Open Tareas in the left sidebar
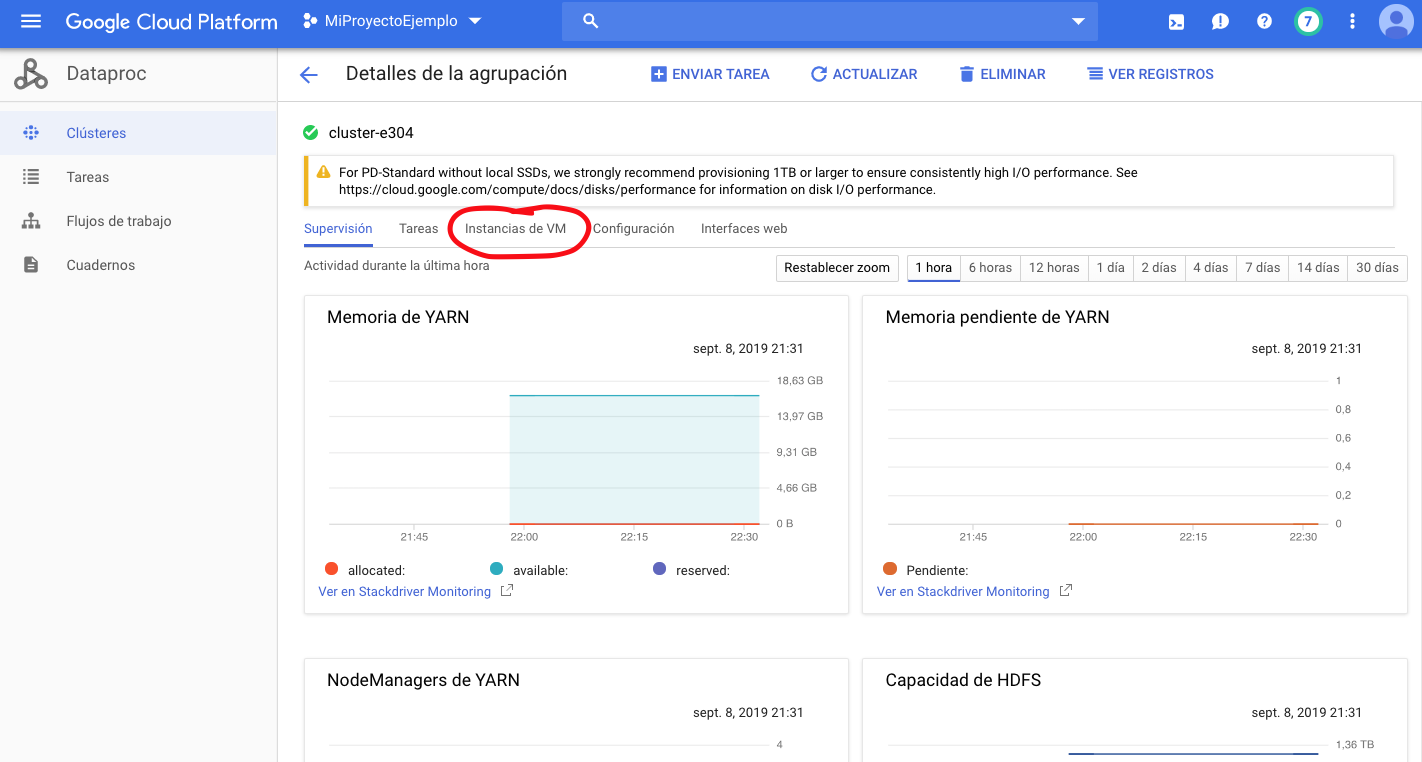Screen dimensions: 1422x762 tap(138, 177)
